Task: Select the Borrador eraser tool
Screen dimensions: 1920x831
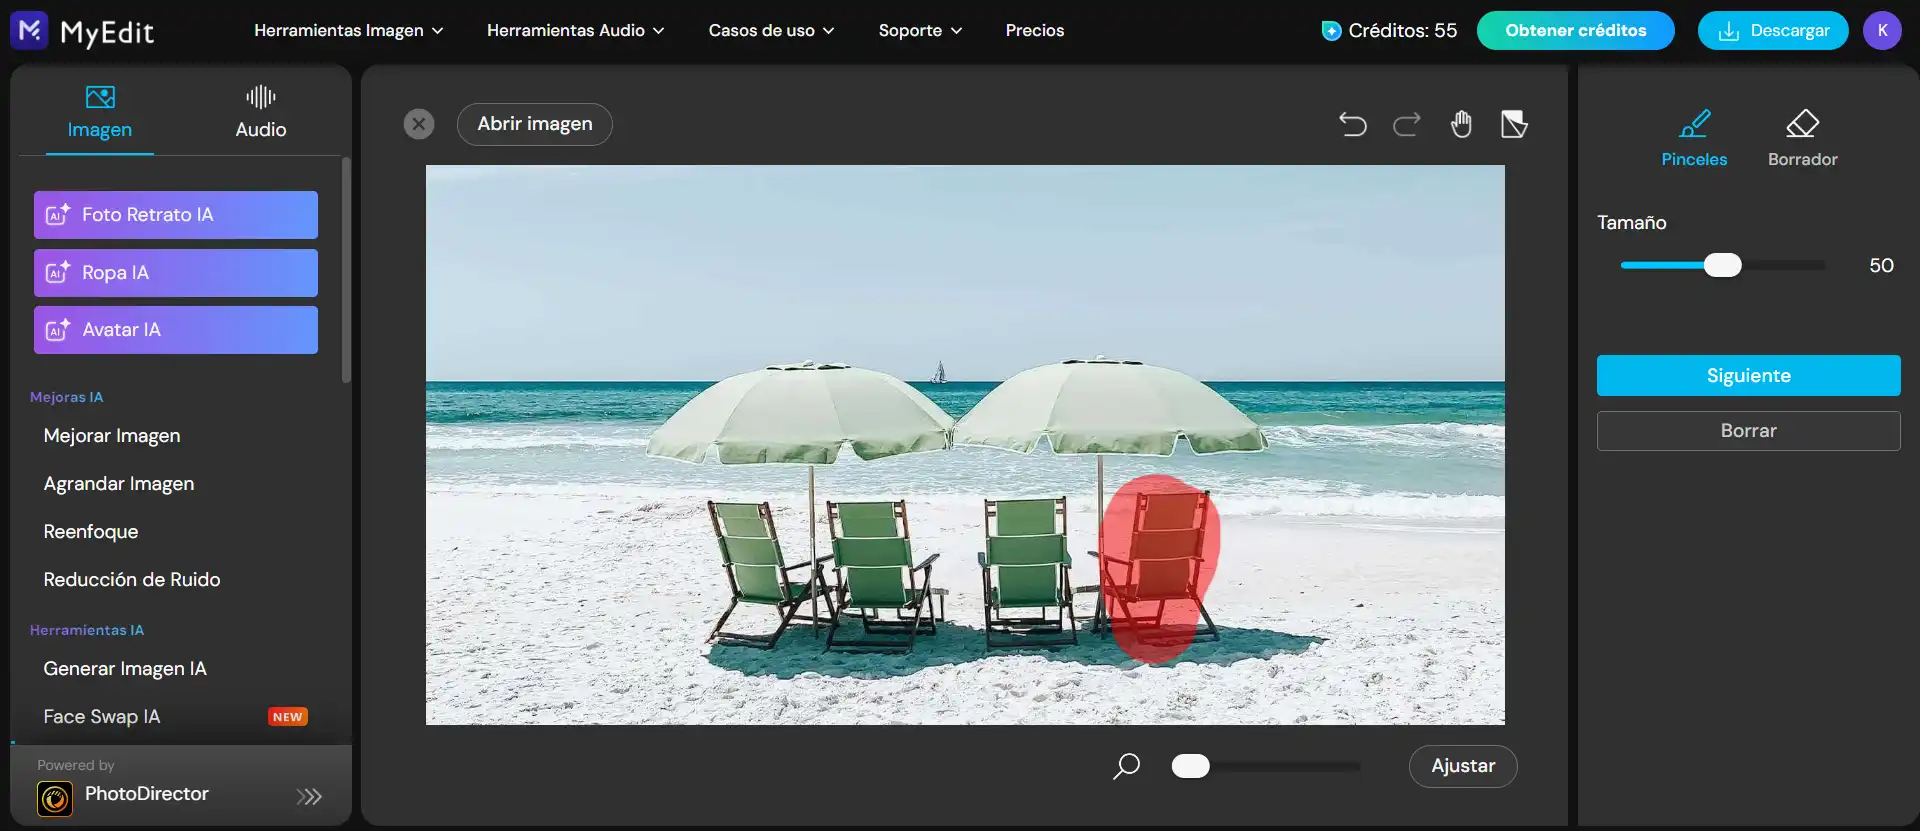Action: coord(1802,138)
